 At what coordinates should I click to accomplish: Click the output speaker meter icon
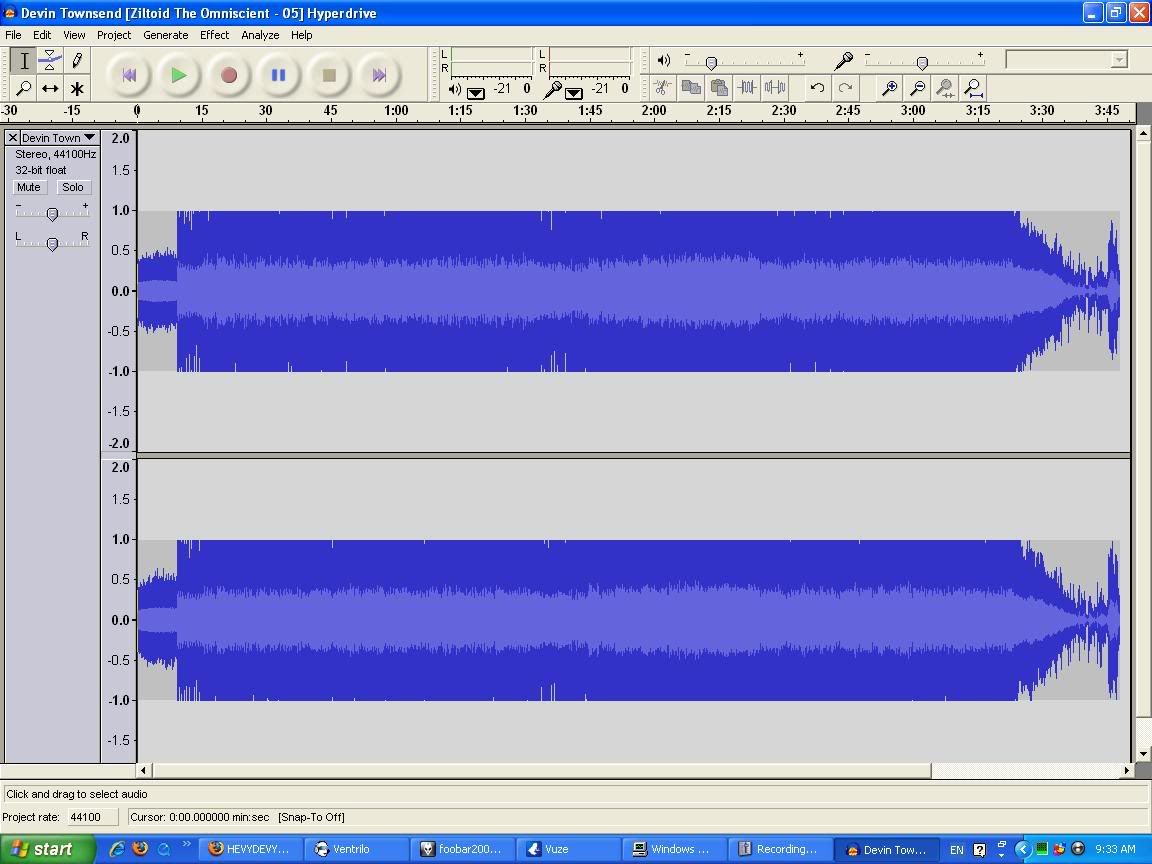(x=455, y=90)
